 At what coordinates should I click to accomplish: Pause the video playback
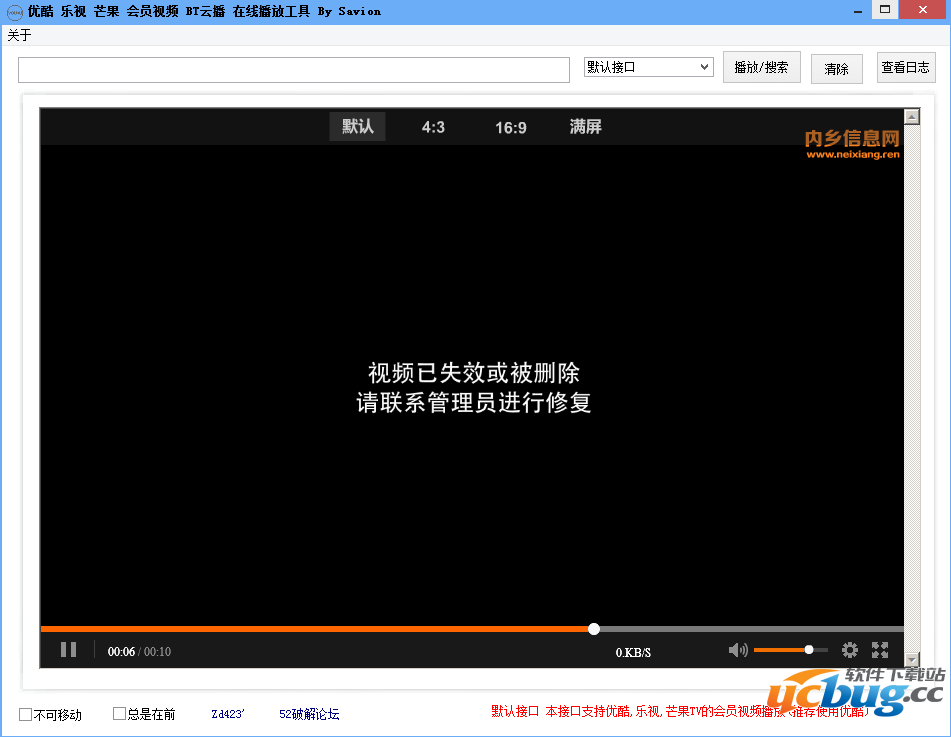click(68, 650)
